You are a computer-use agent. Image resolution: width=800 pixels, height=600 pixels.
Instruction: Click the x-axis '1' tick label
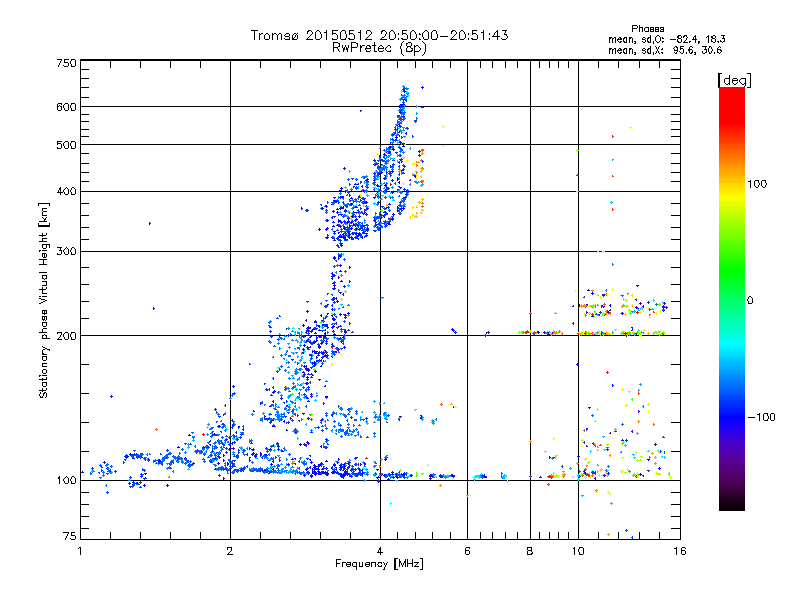(80, 551)
